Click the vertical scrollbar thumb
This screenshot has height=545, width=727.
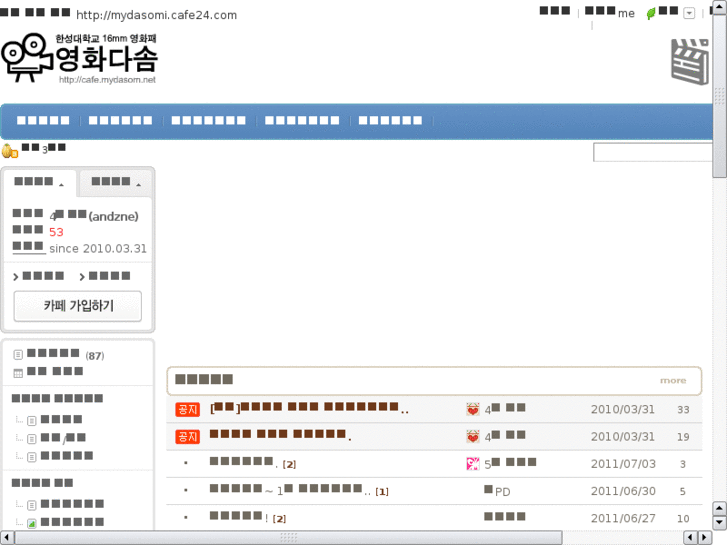tap(720, 96)
